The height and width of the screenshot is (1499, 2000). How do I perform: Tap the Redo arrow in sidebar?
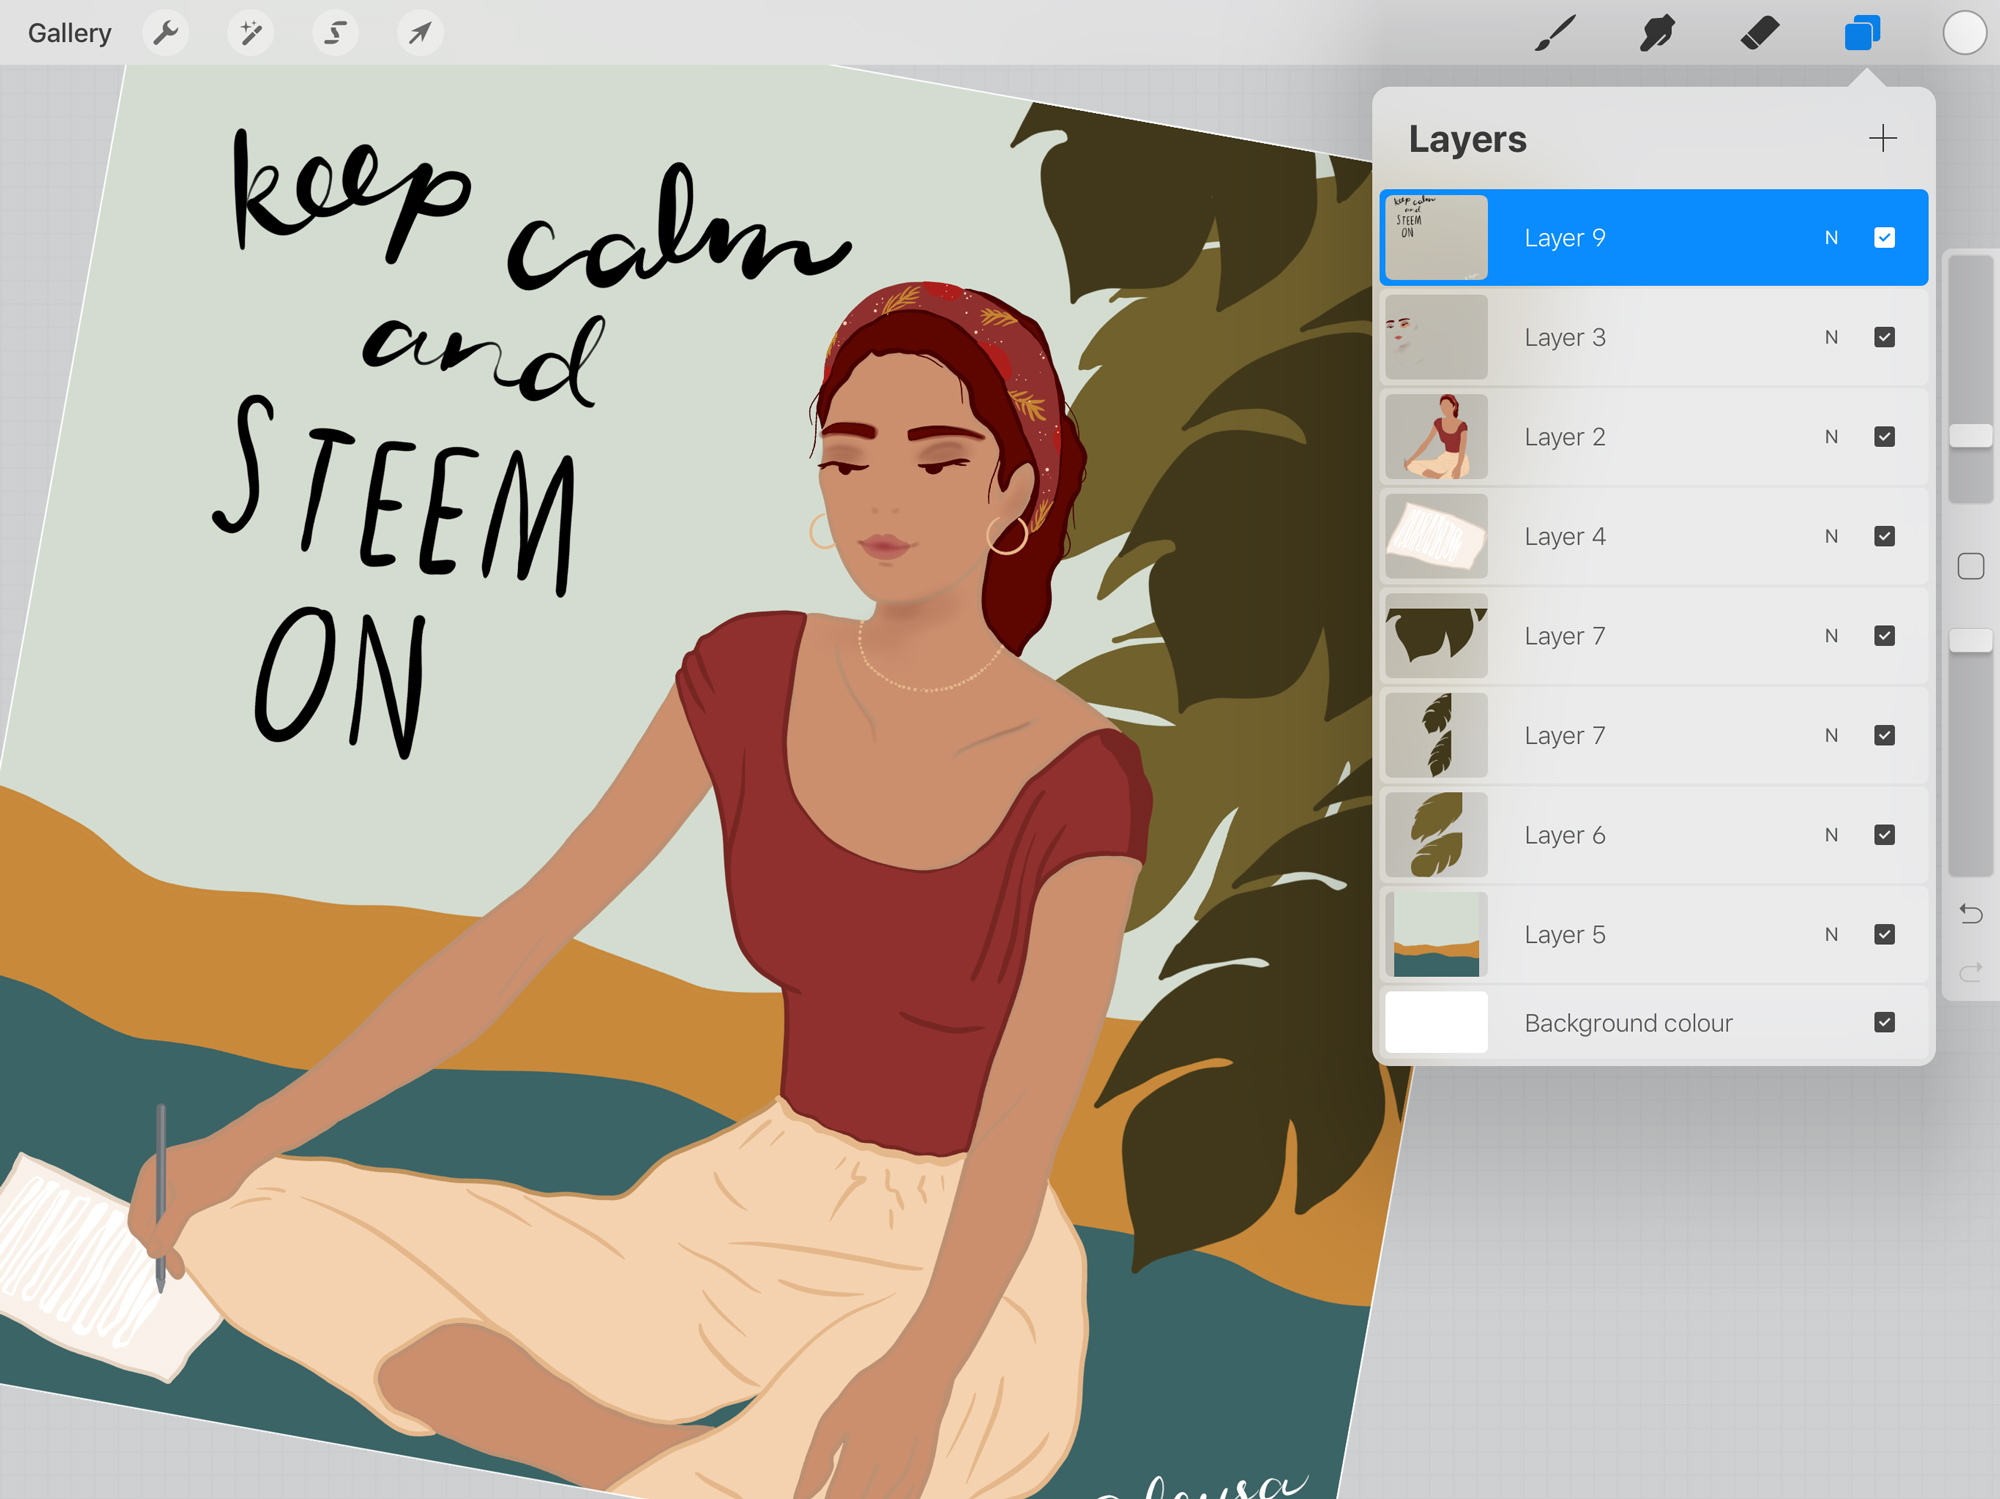point(1970,971)
